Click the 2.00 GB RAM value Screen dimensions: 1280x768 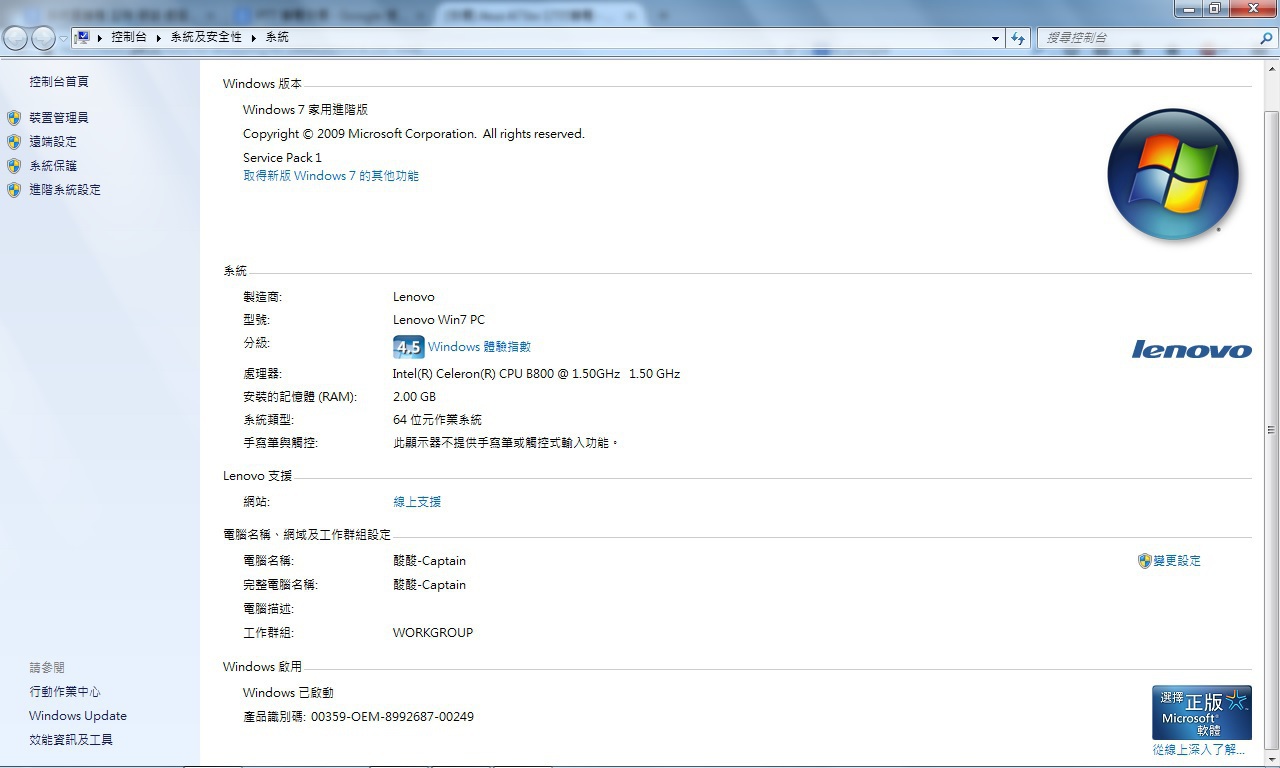414,397
